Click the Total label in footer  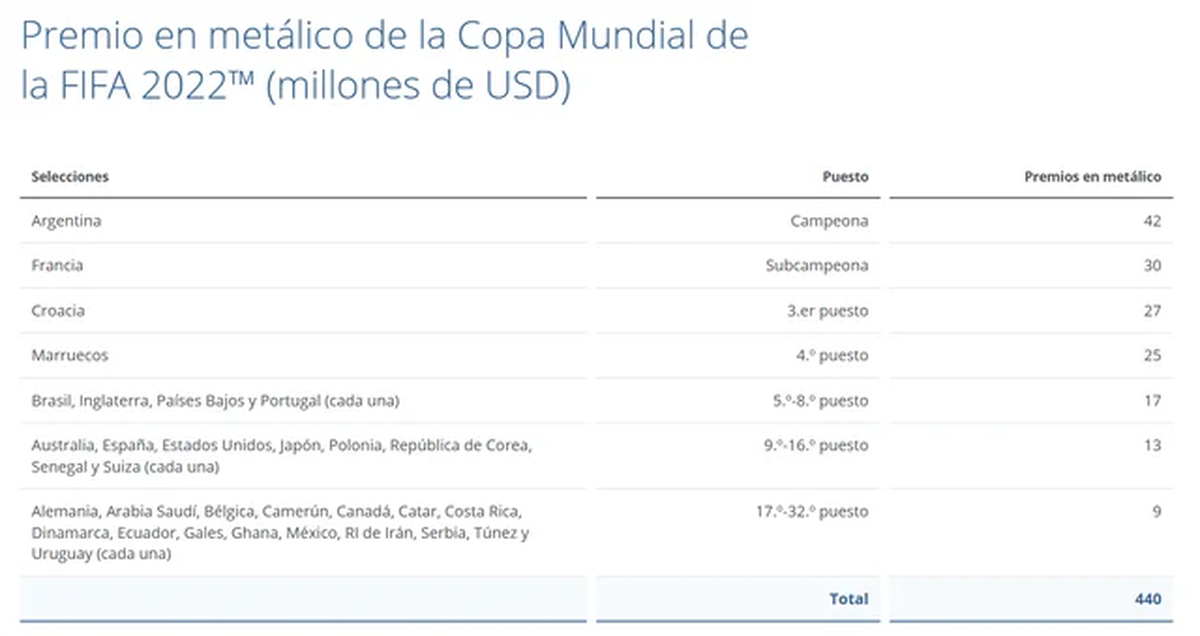tap(849, 599)
